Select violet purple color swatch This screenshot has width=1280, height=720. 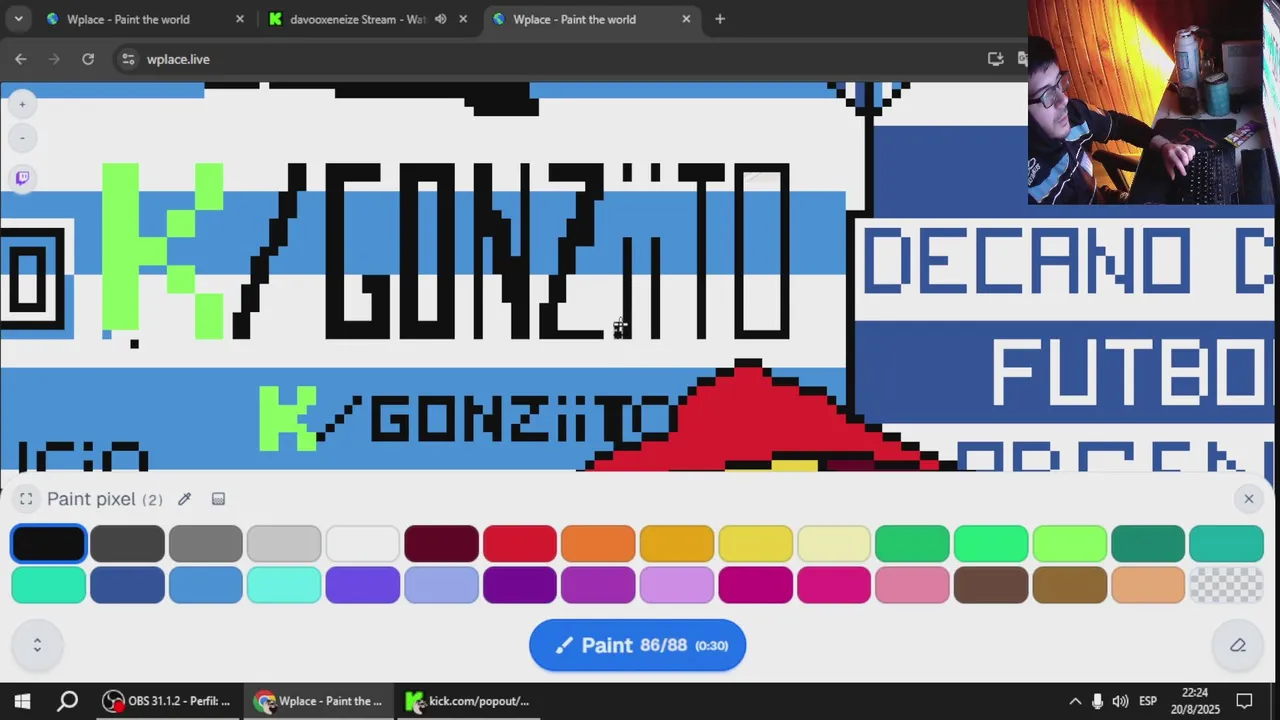click(x=598, y=585)
